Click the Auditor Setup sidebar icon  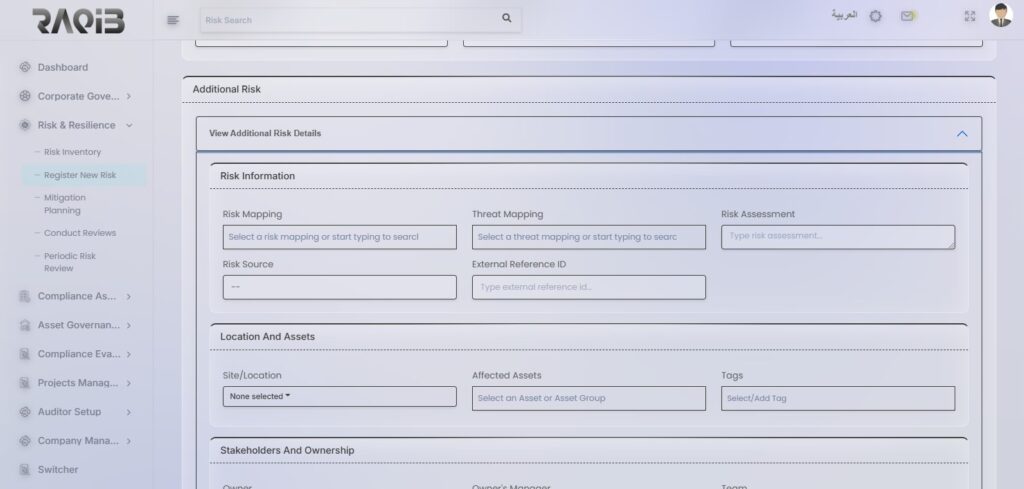click(x=25, y=412)
